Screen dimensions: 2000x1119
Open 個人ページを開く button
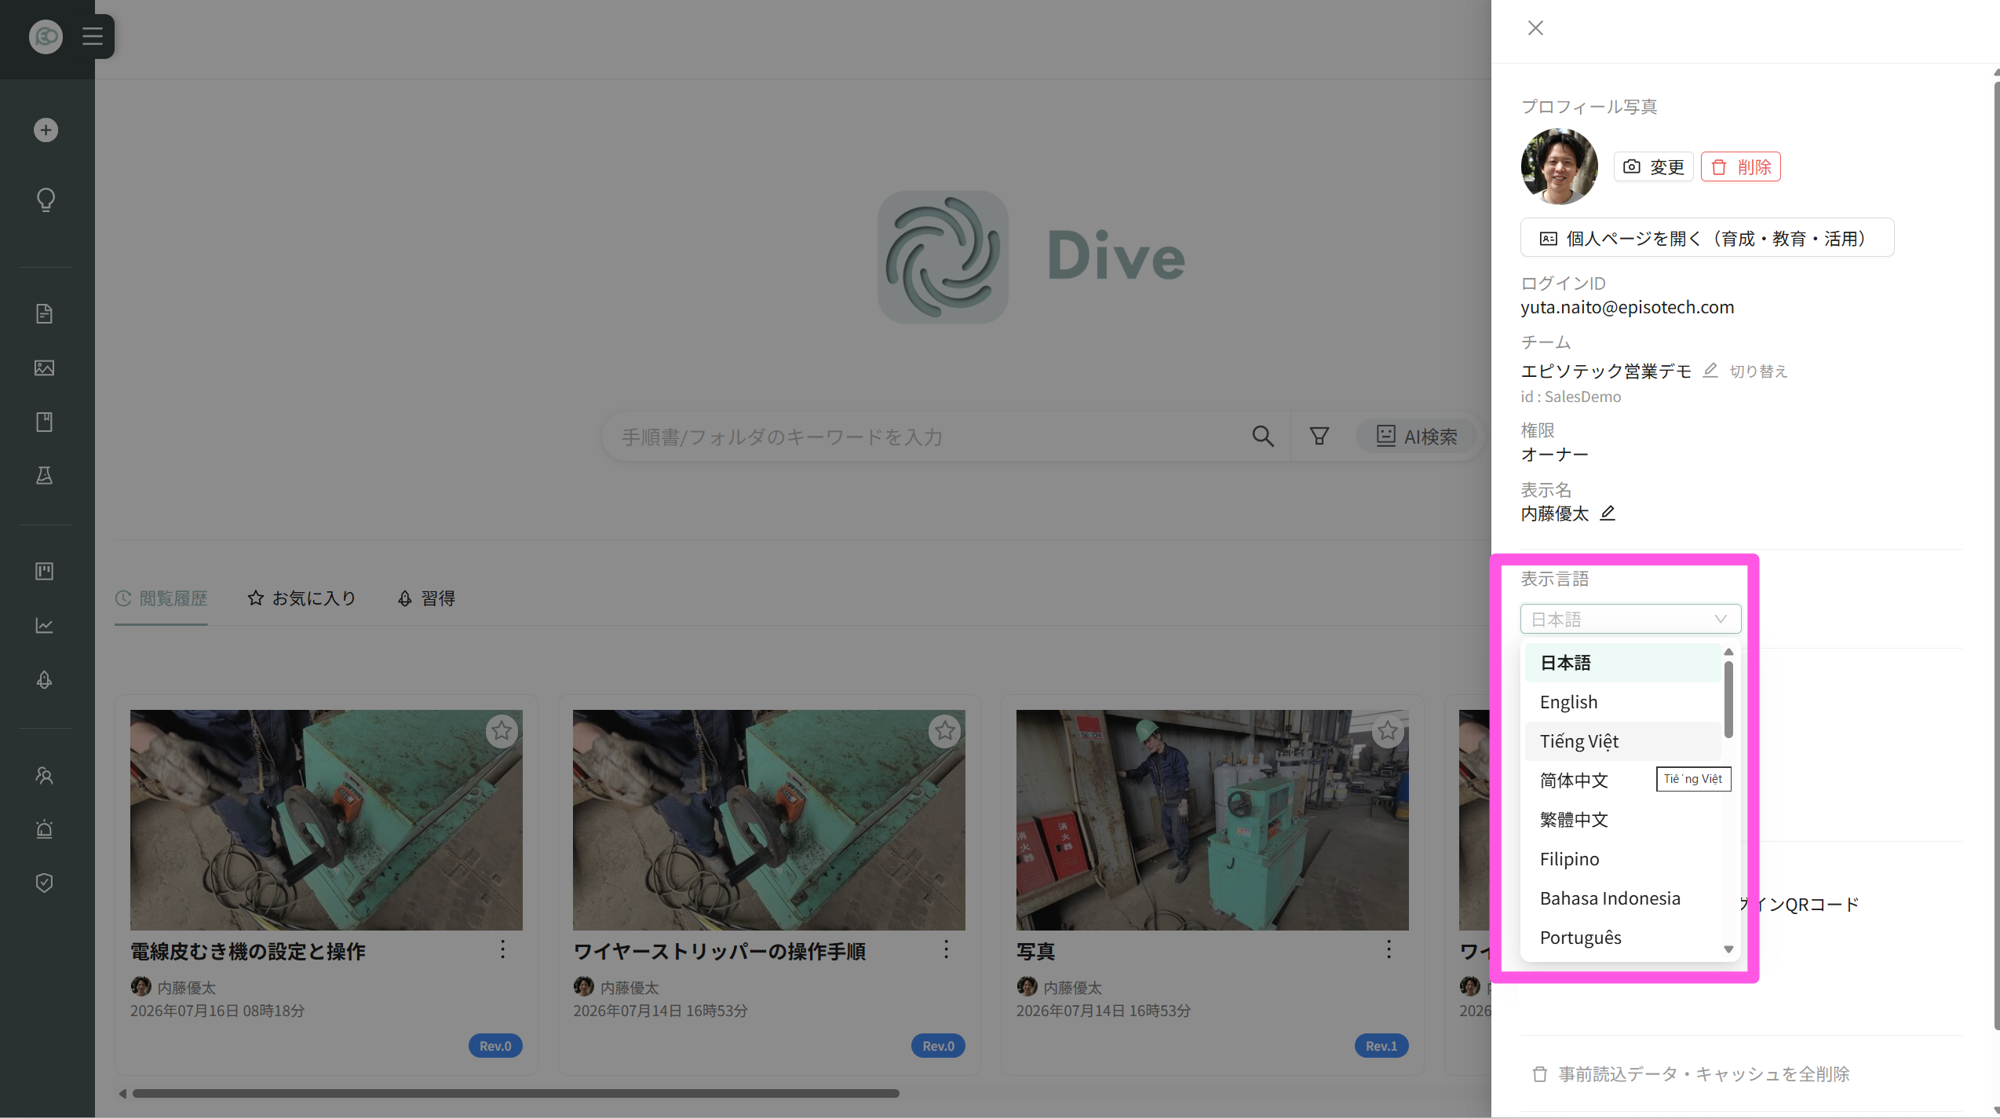[1706, 238]
